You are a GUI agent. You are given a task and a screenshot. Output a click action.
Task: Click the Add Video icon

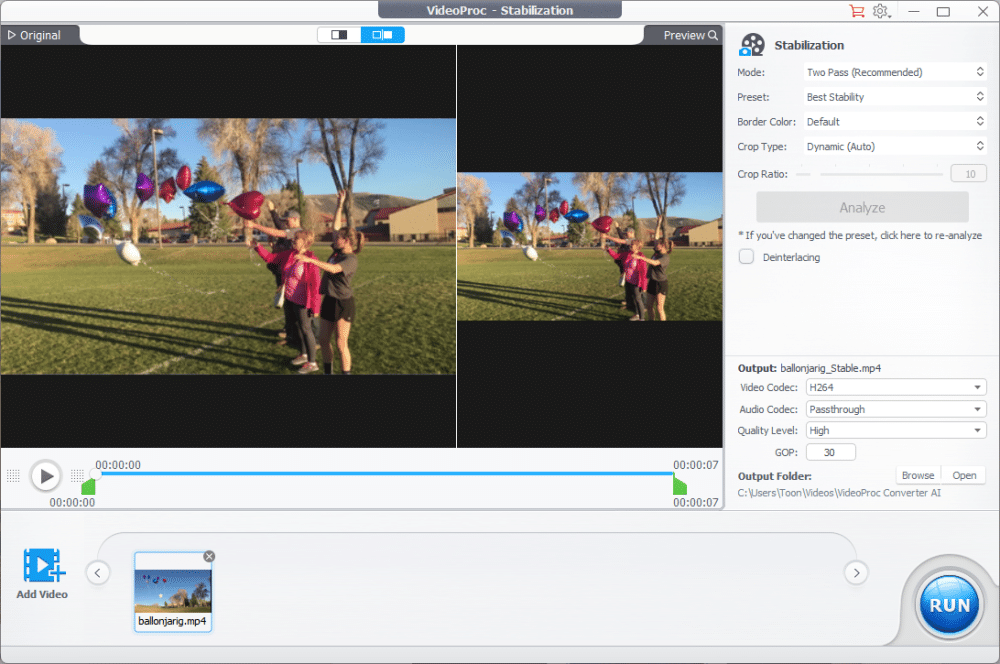coord(44,565)
